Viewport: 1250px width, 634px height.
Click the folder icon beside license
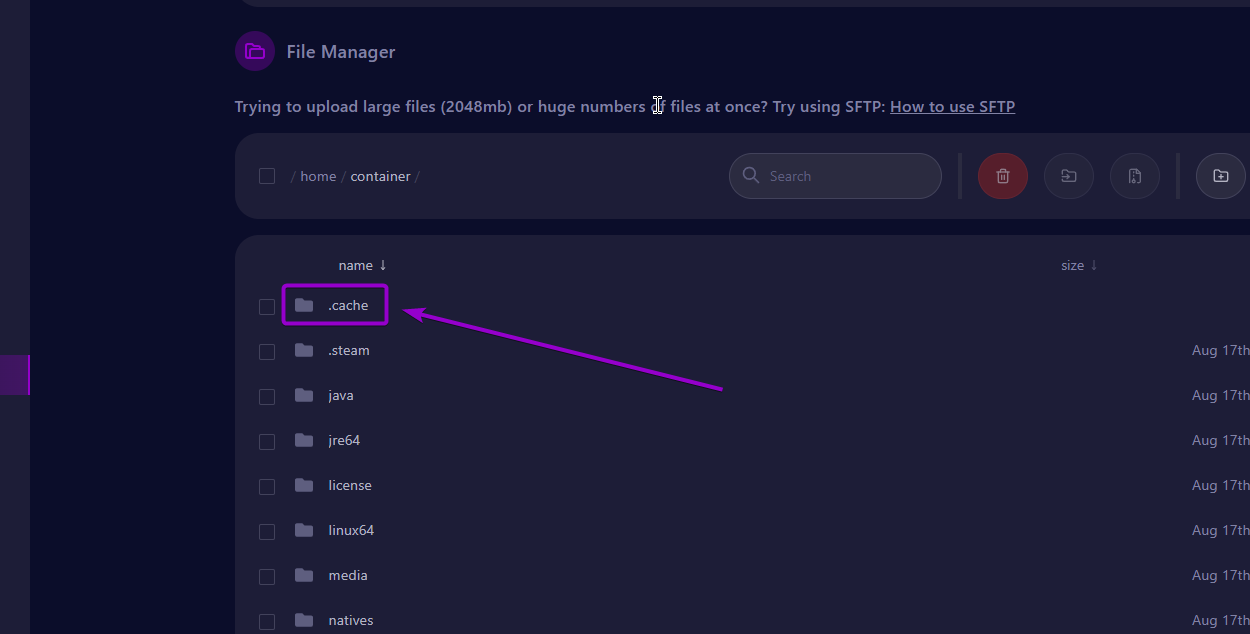pos(304,485)
